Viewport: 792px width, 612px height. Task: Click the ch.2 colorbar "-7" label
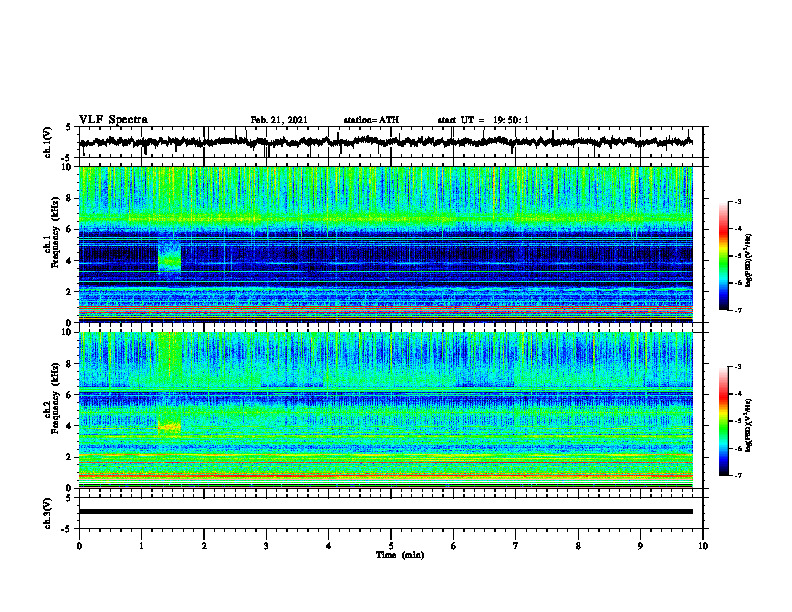[737, 475]
